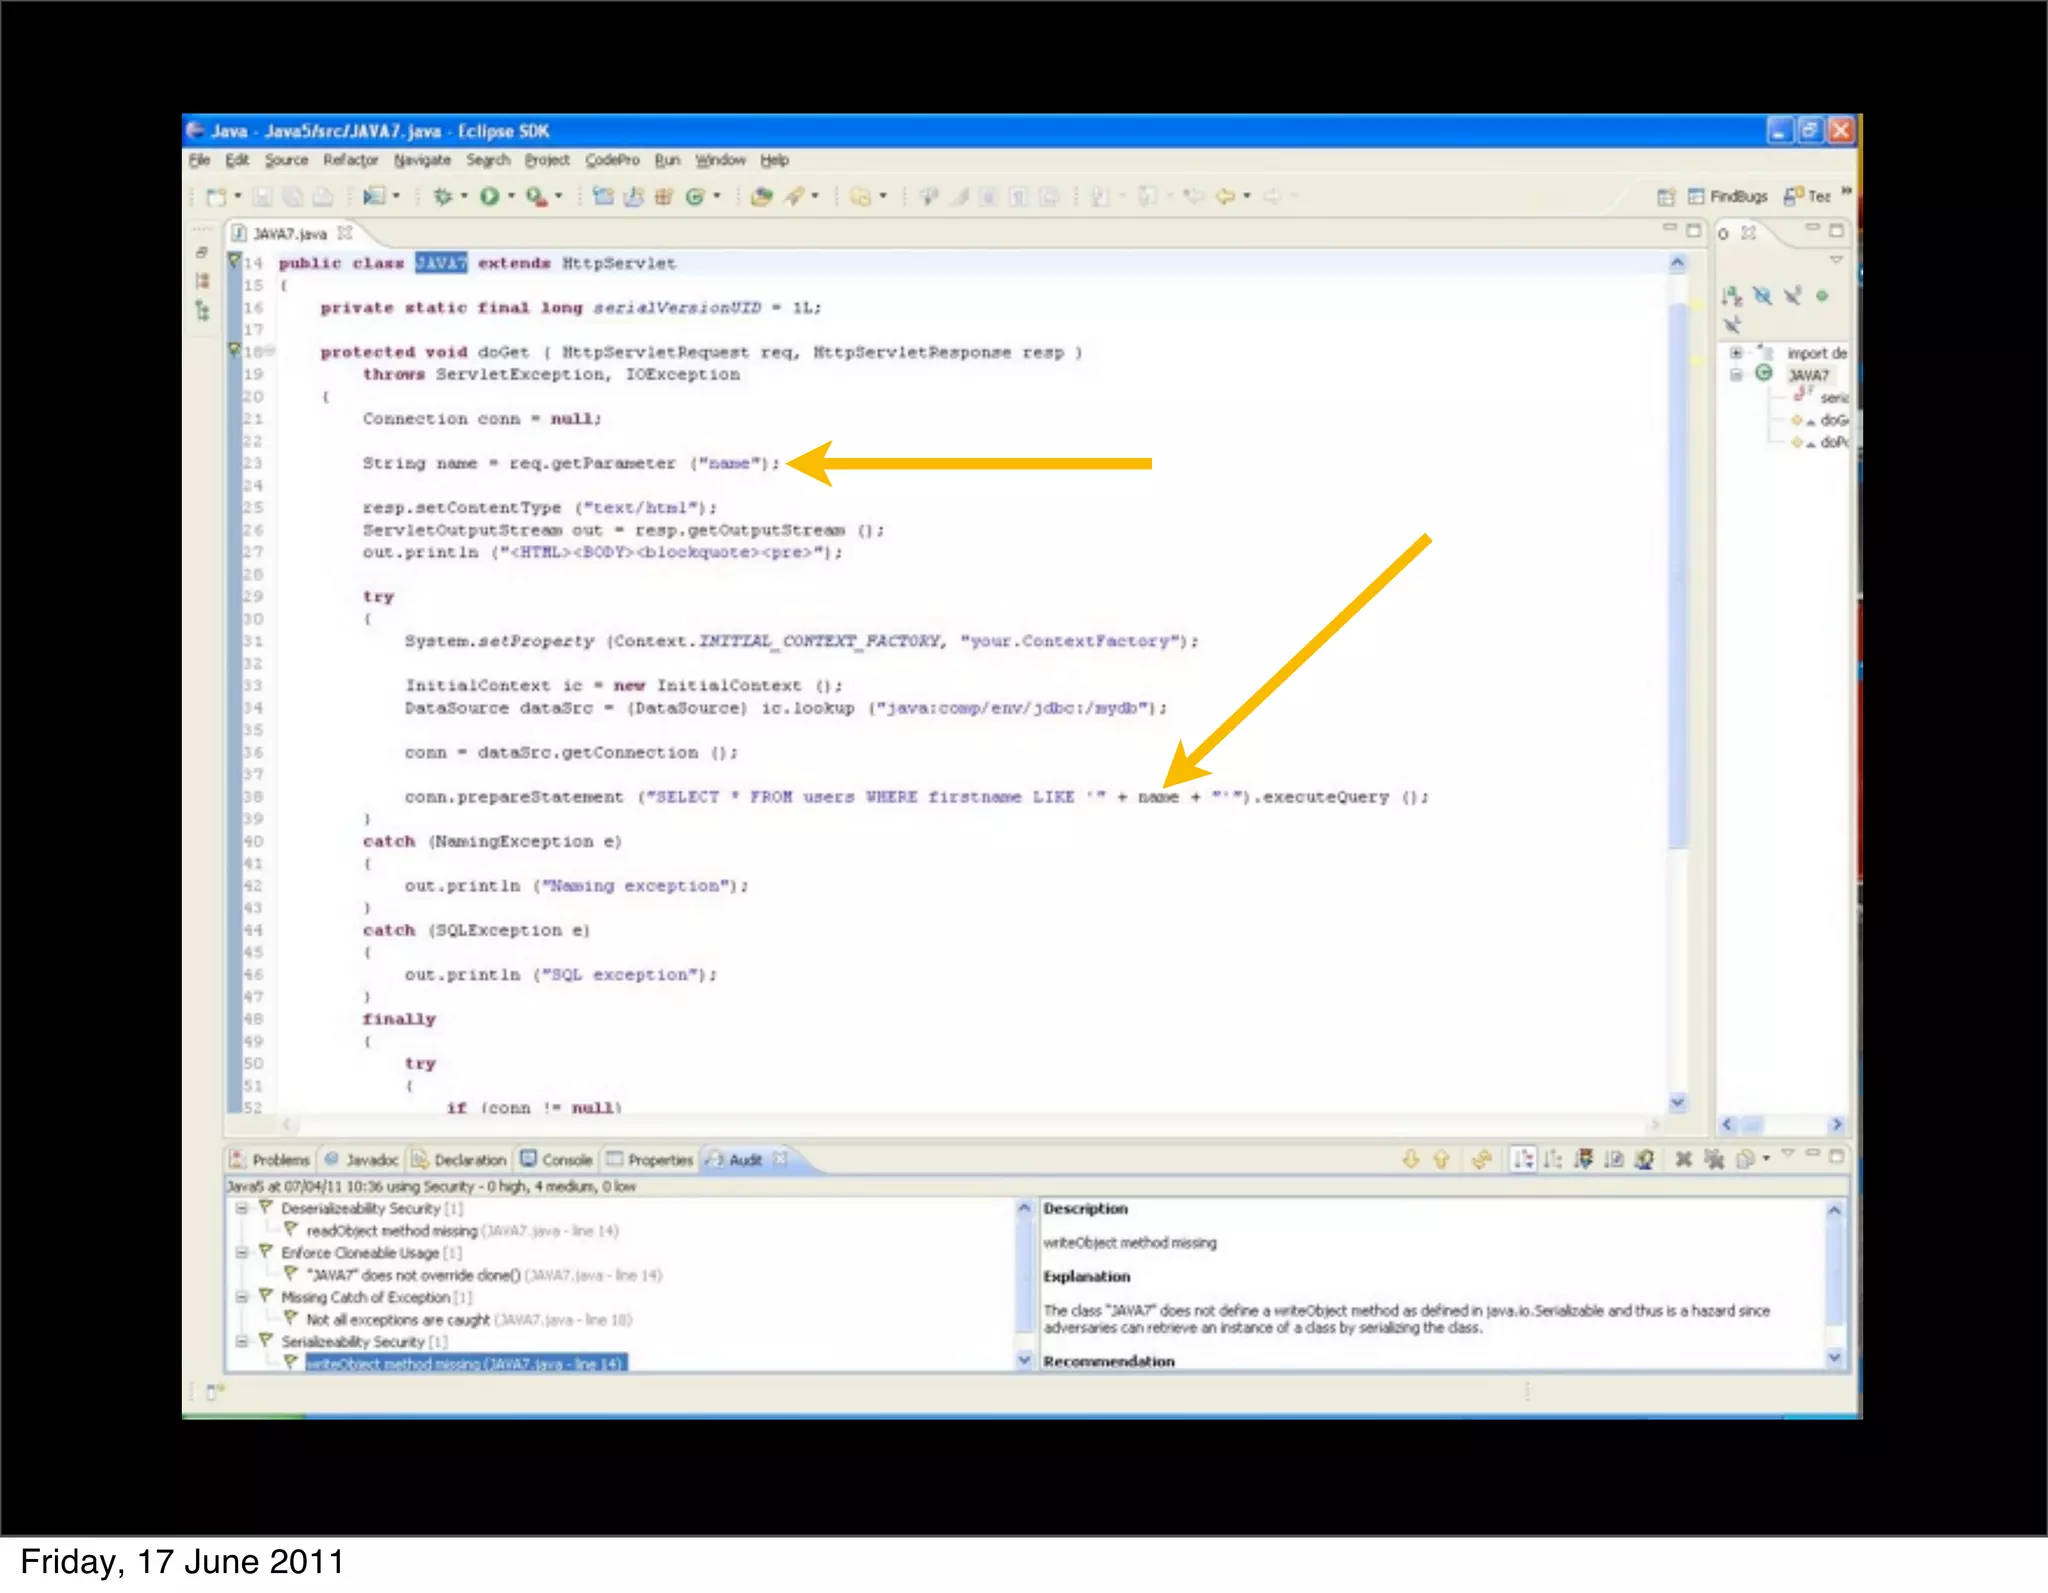Click the Debug bug icon in toolbar
The image size is (2048, 1593).
[x=443, y=196]
